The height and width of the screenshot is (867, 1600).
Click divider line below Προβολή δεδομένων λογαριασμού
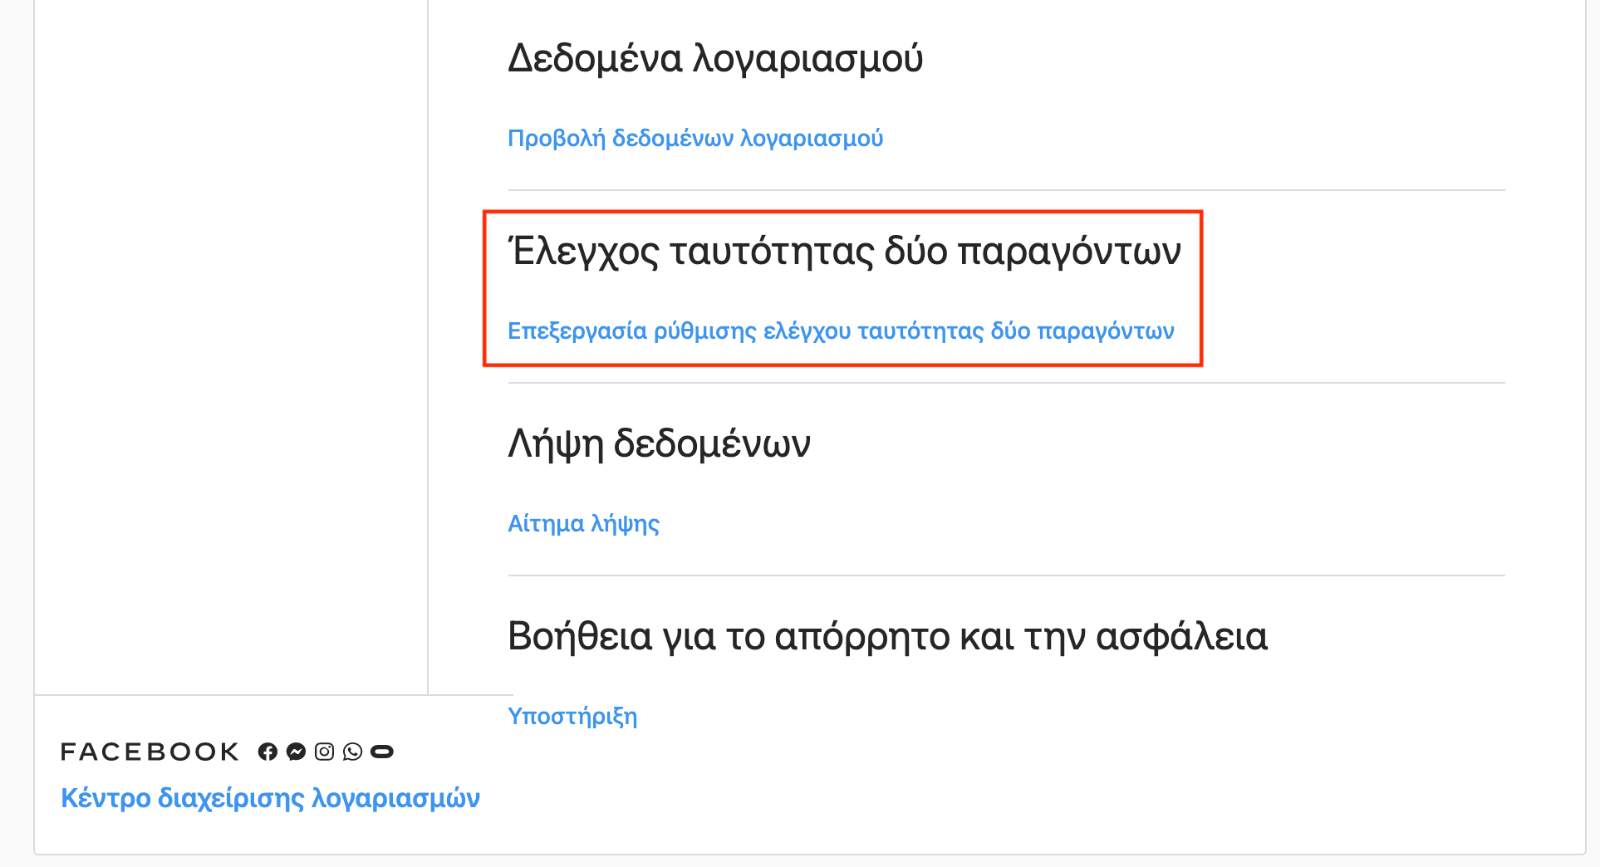pos(1006,190)
